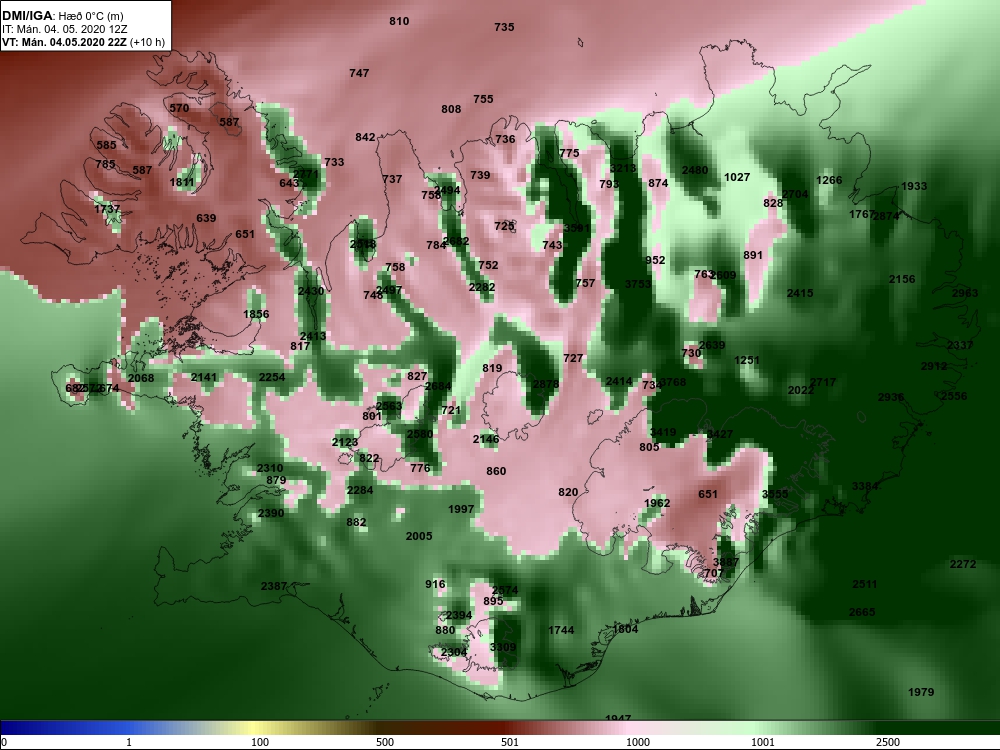Image resolution: width=1000 pixels, height=750 pixels.
Task: Click the legend label '1001'
Action: coord(763,742)
